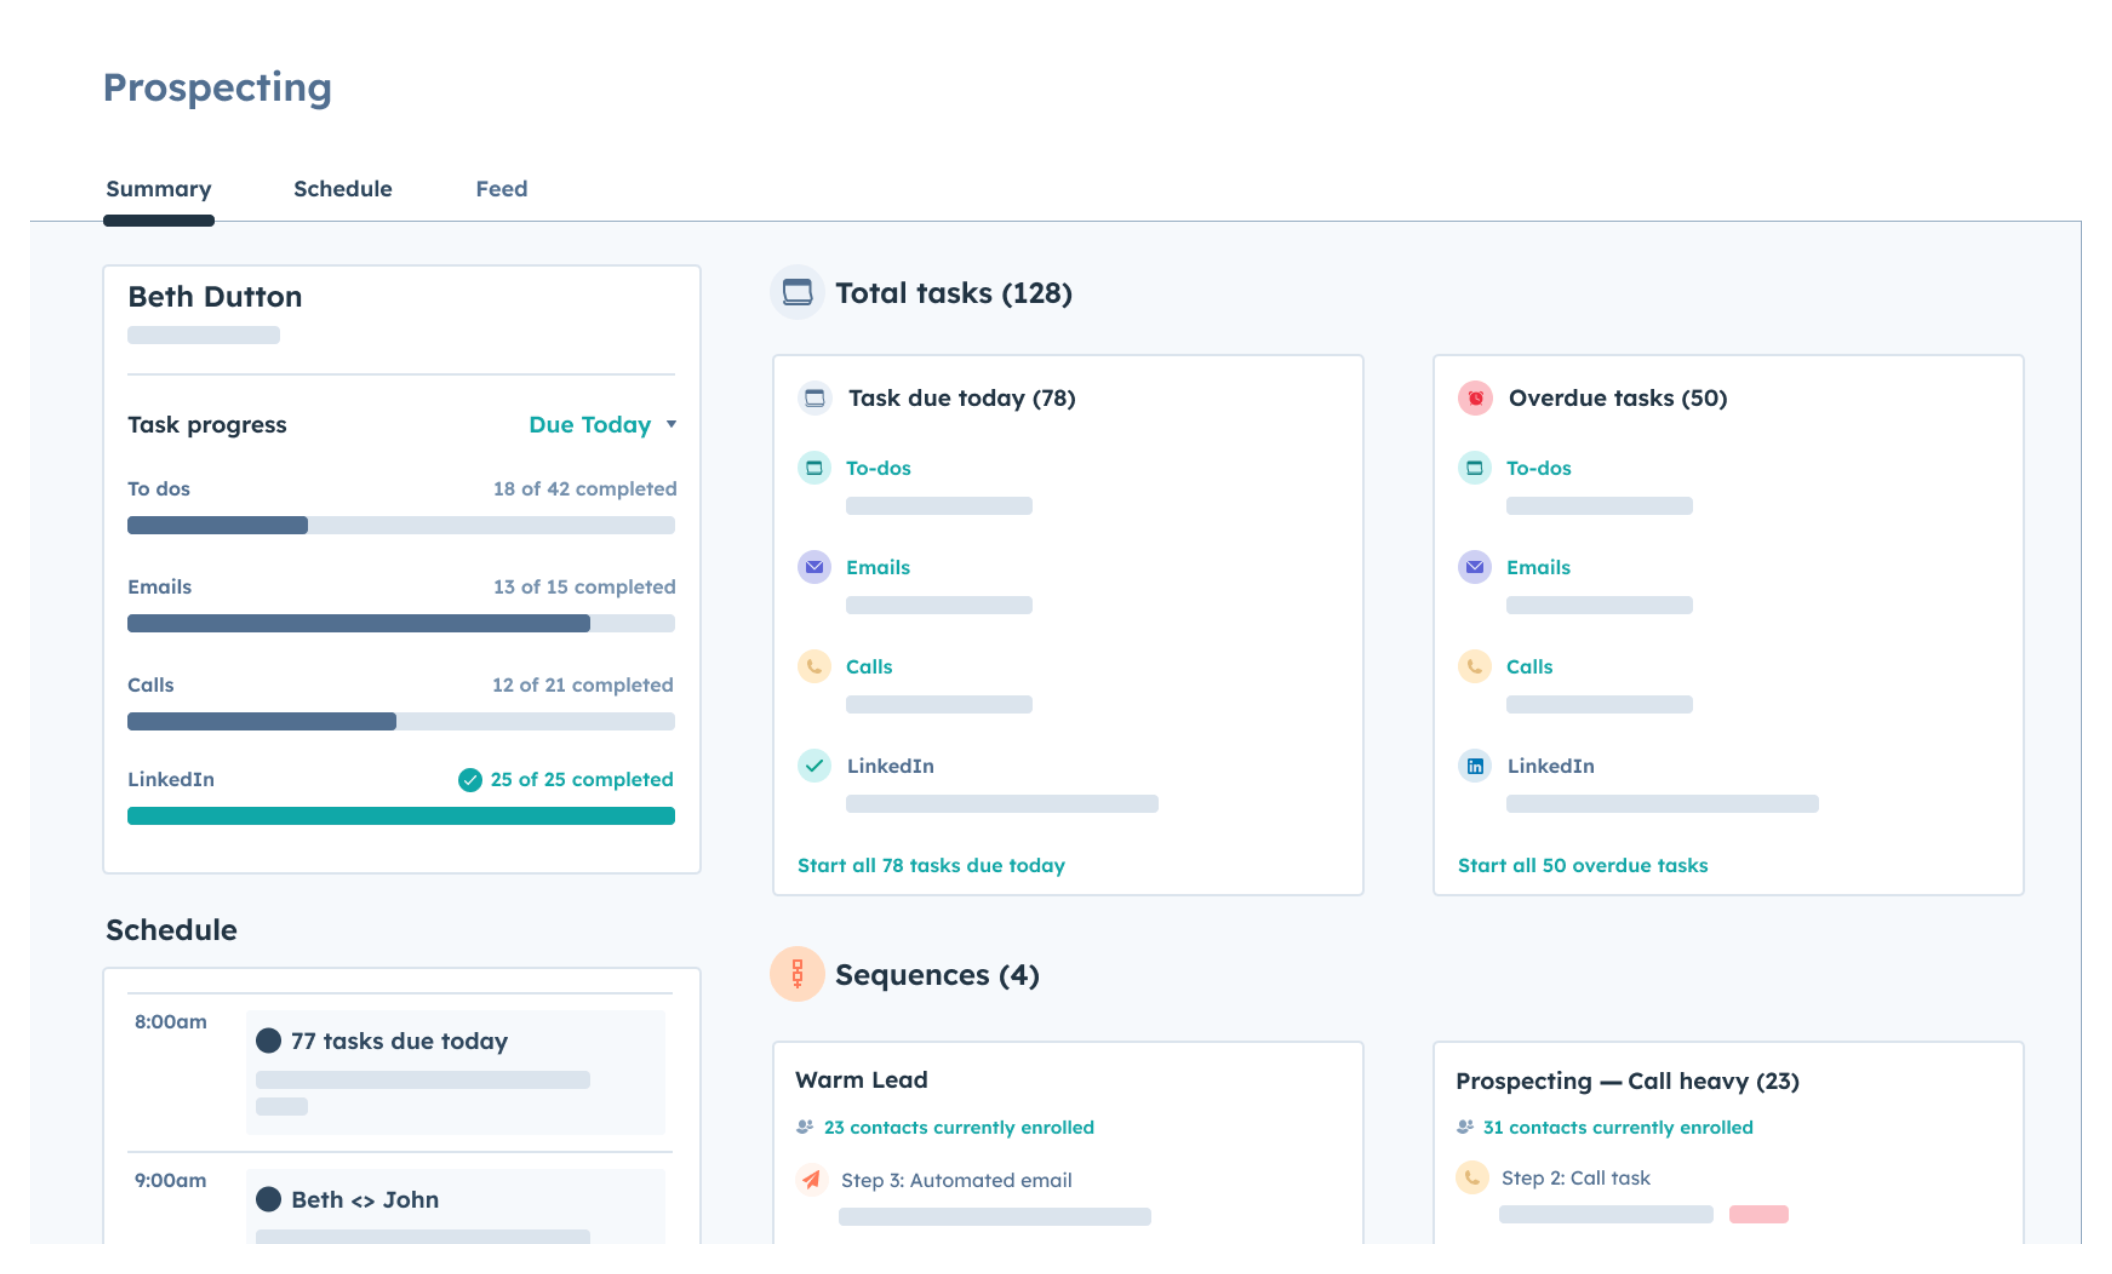
Task: Click the call task phone icon in Prospecting sequence
Action: (x=1472, y=1177)
